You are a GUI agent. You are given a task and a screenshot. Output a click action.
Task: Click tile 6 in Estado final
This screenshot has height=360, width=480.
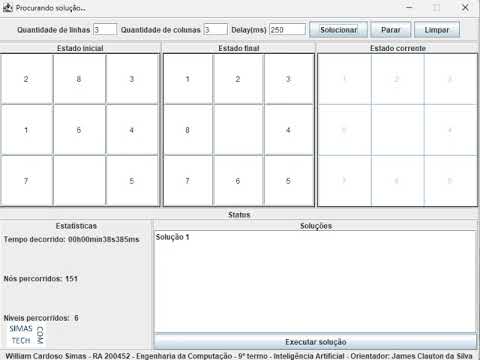pos(238,181)
